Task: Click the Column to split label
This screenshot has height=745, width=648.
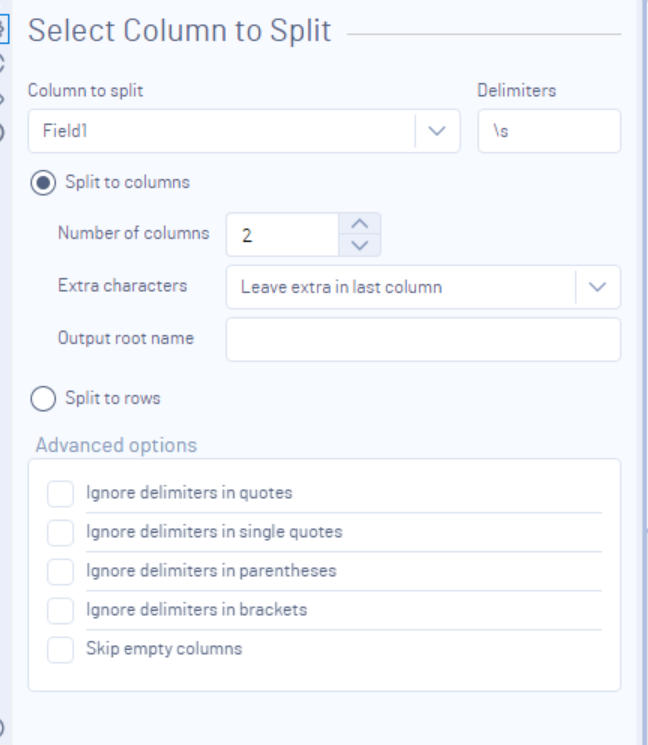Action: coord(86,91)
